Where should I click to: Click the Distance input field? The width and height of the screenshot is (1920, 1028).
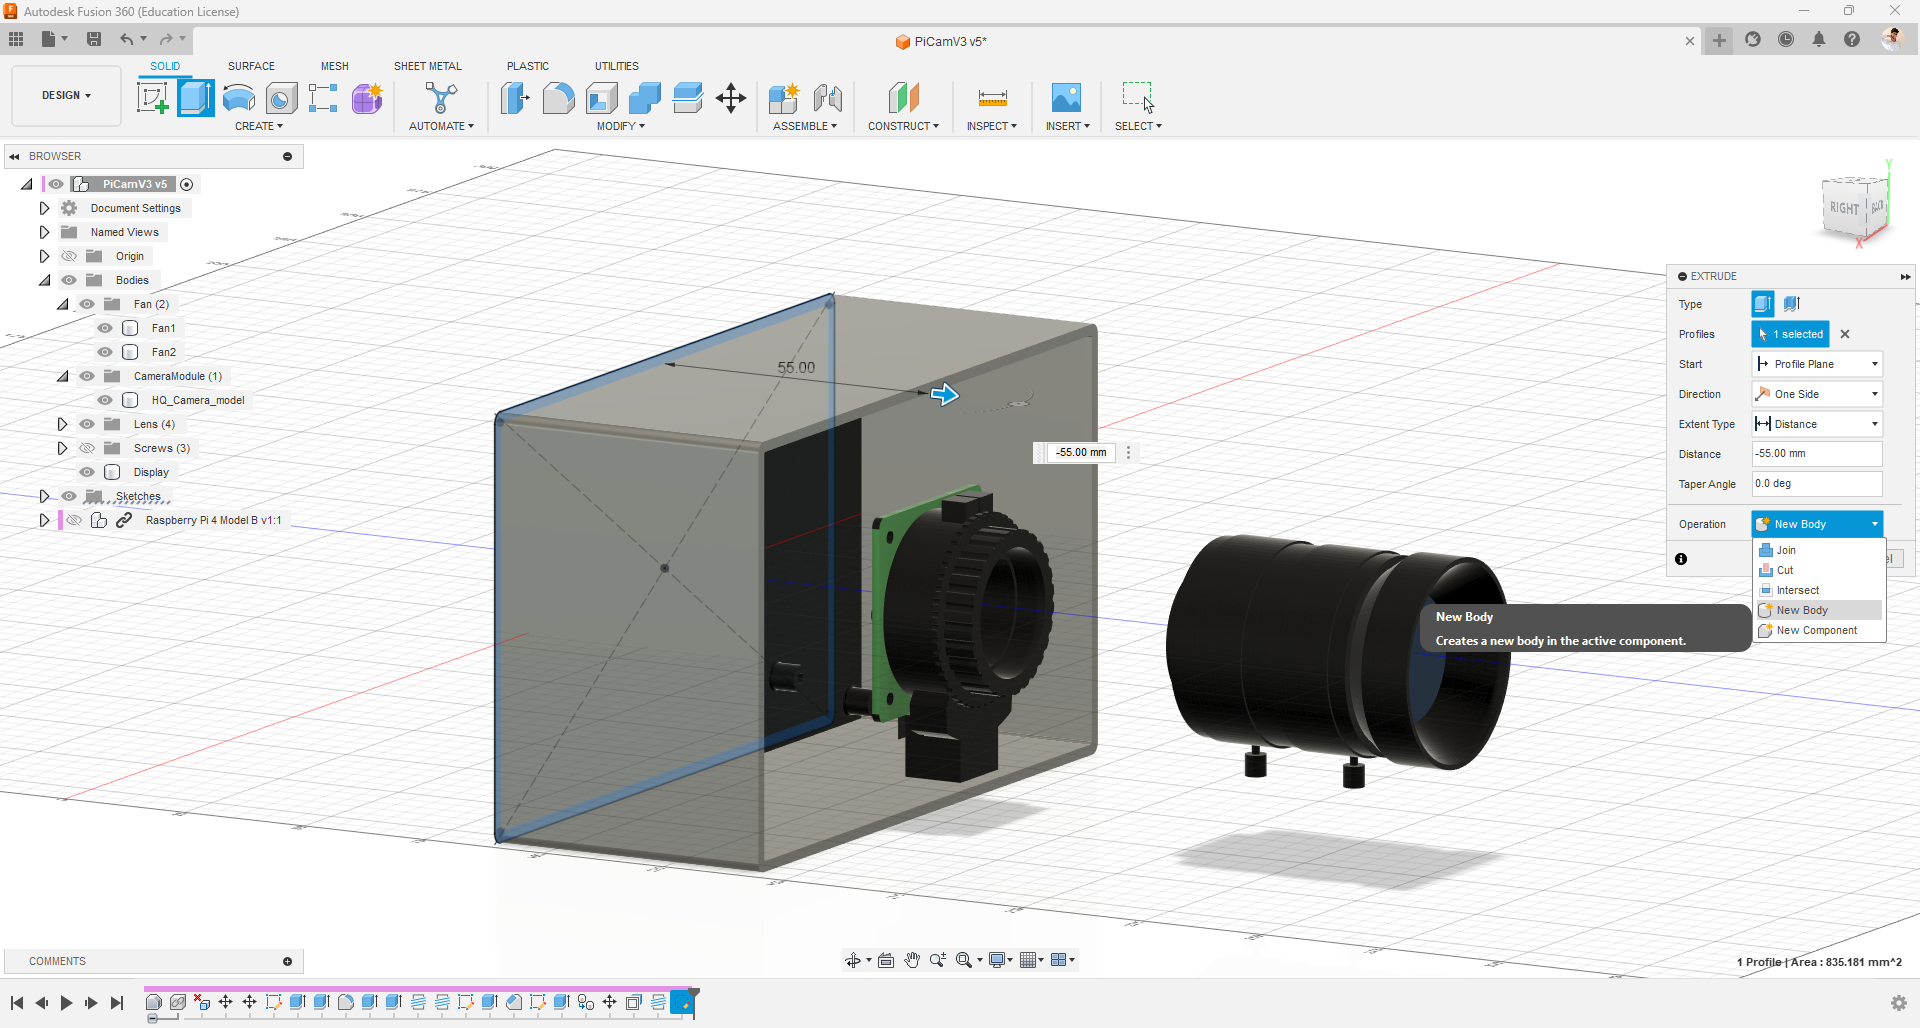(1817, 454)
